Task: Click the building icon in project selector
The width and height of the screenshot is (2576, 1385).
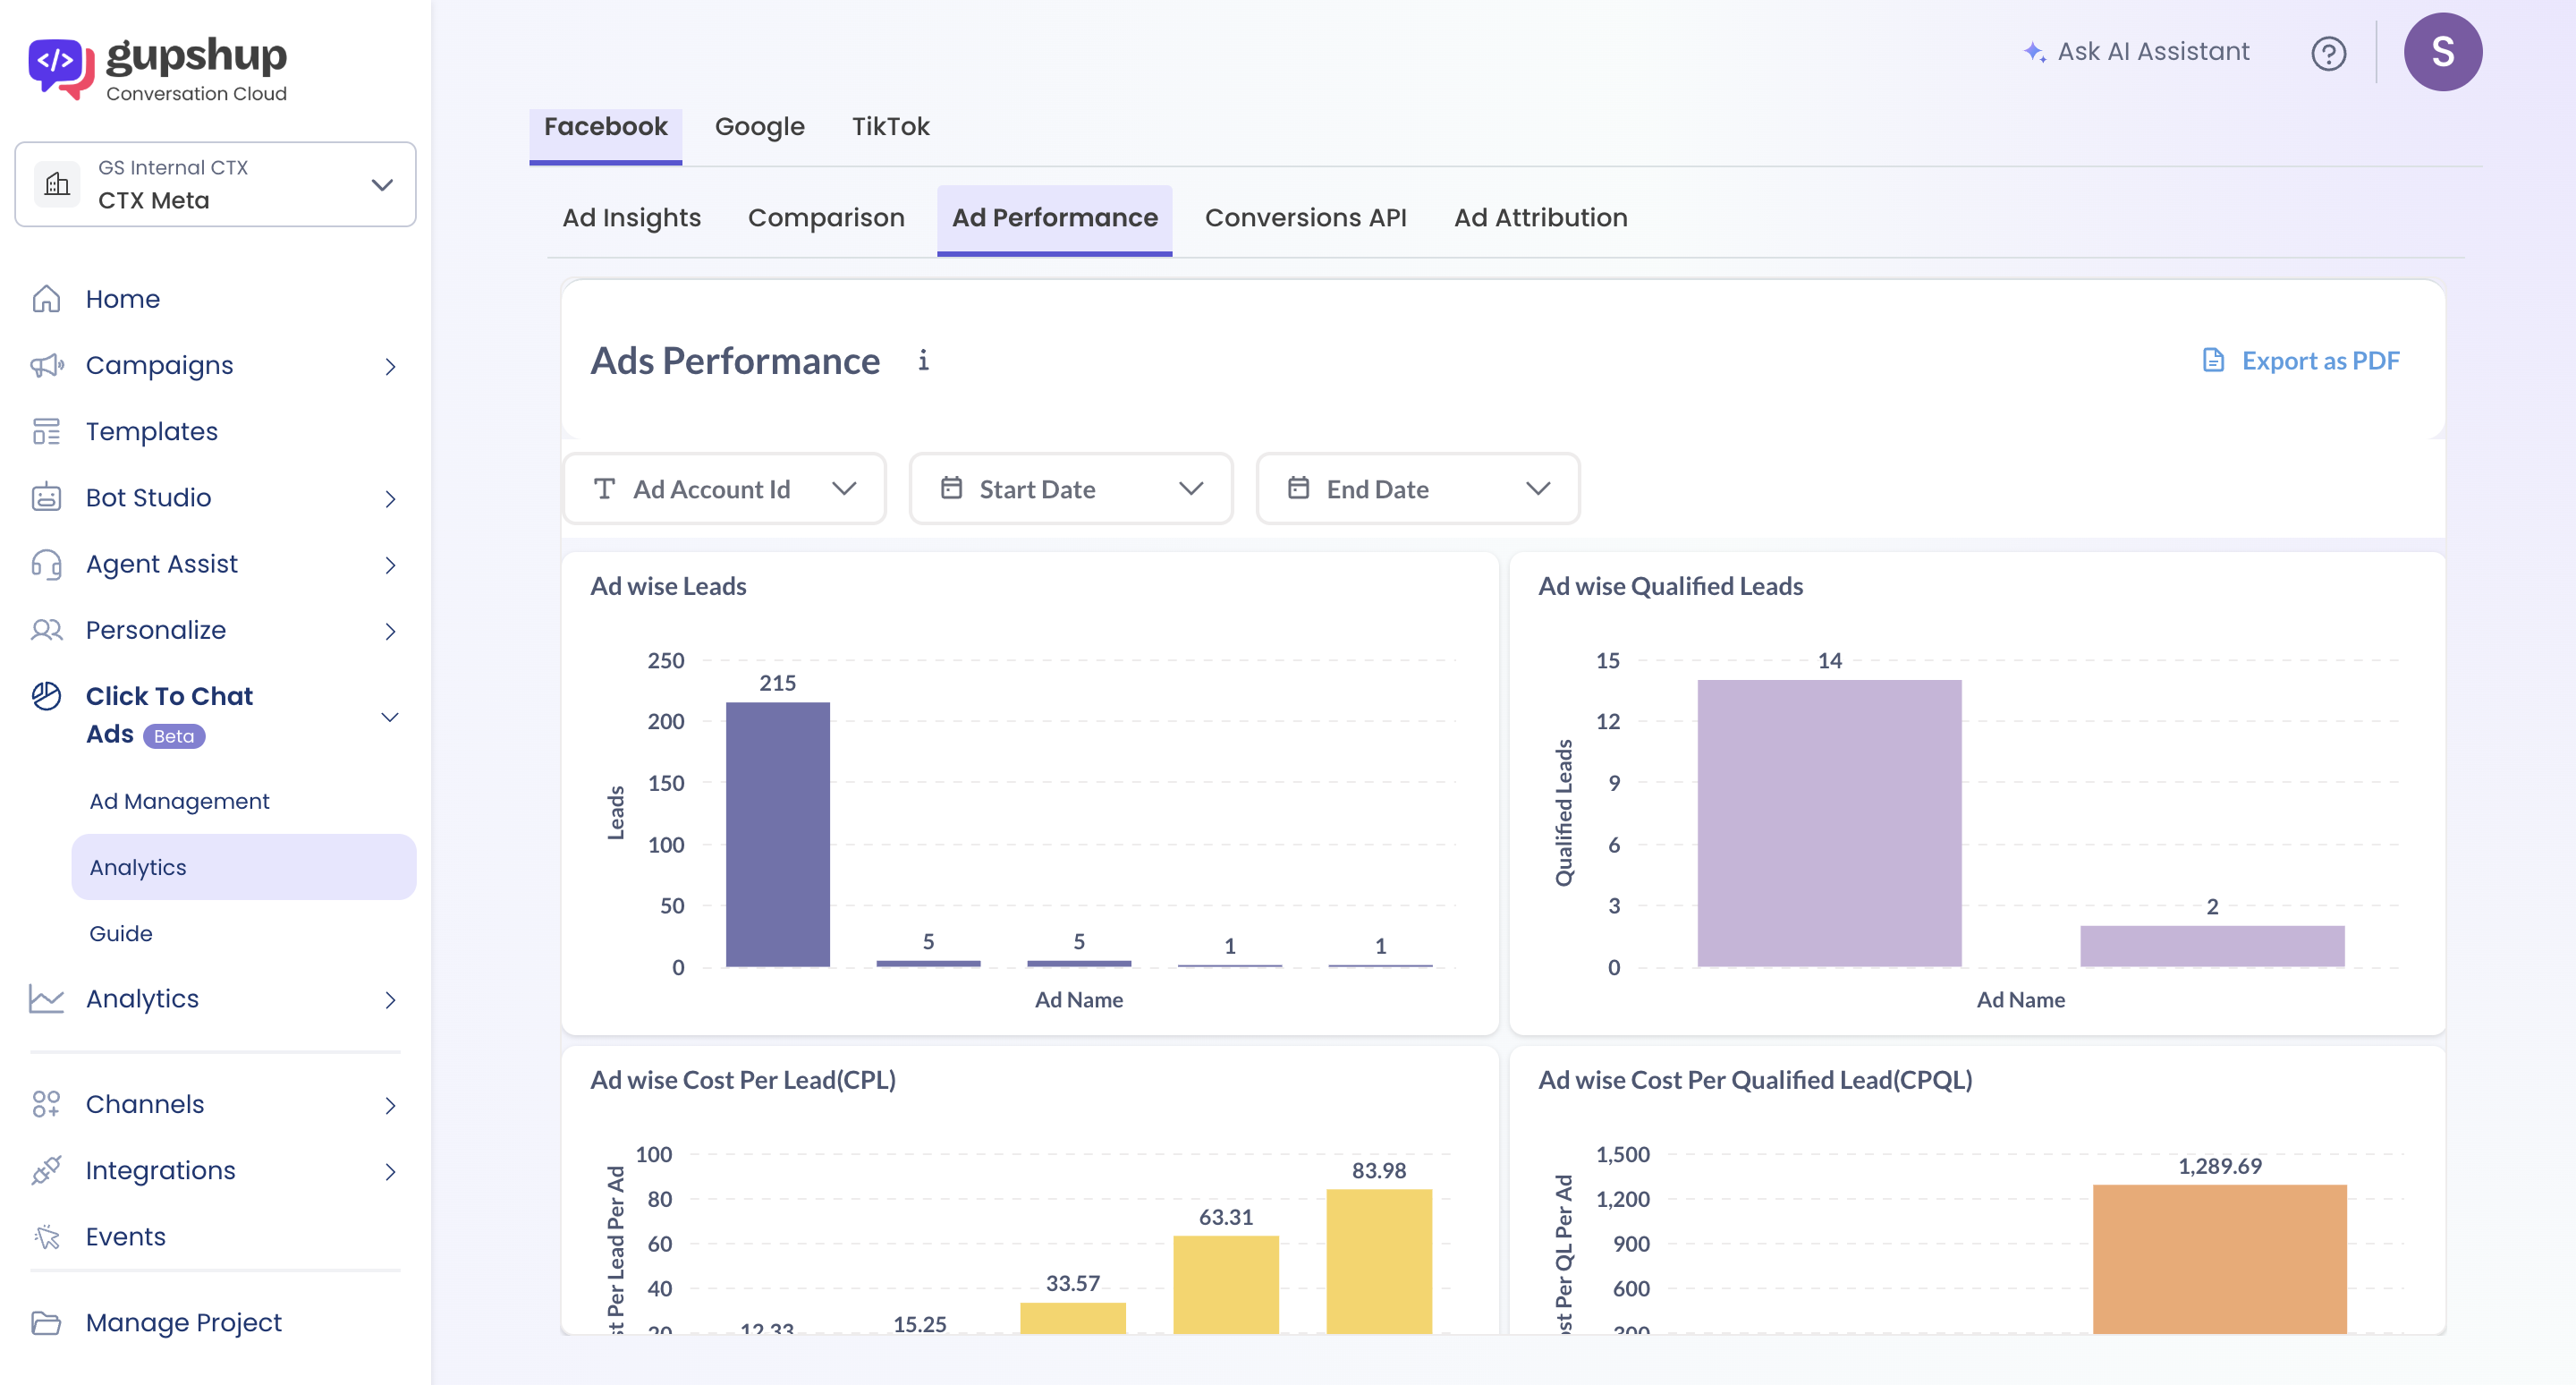Action: point(58,184)
